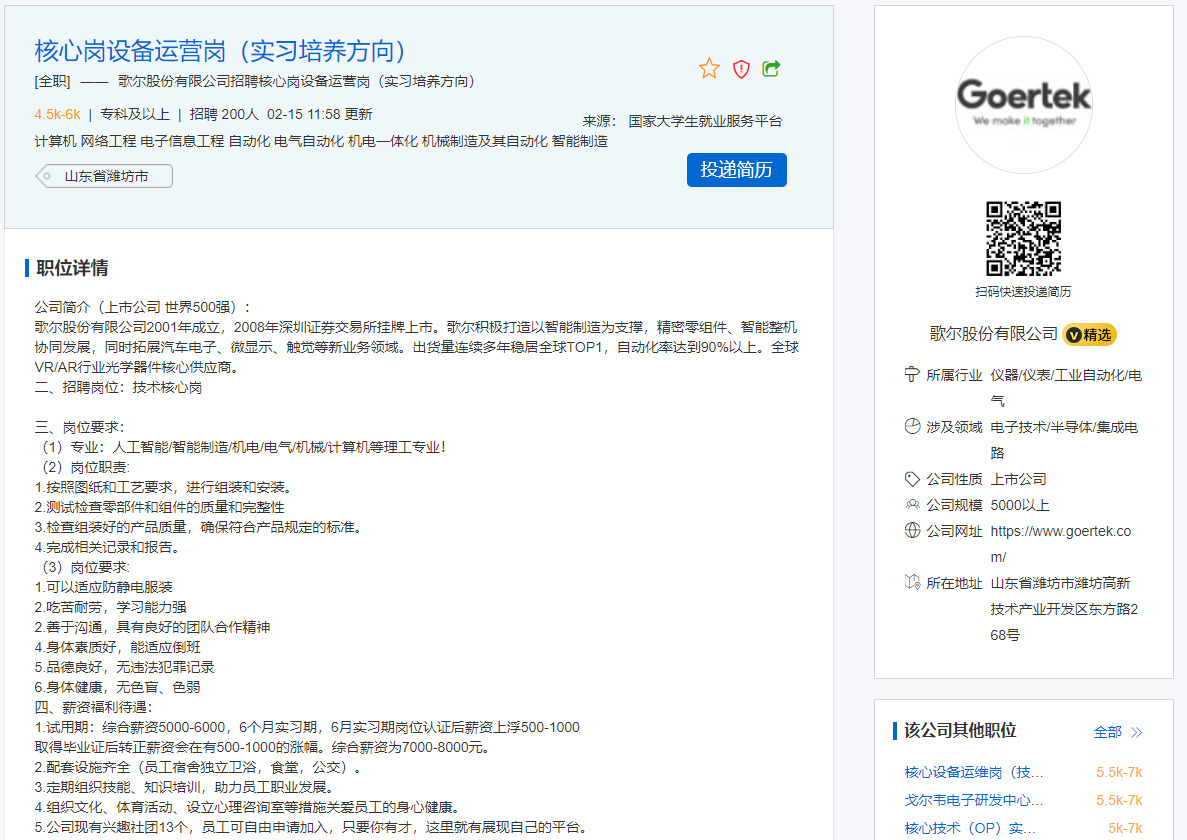Open 戈尔韦电子研发中心 job listing
The height and width of the screenshot is (840, 1187).
(x=974, y=800)
